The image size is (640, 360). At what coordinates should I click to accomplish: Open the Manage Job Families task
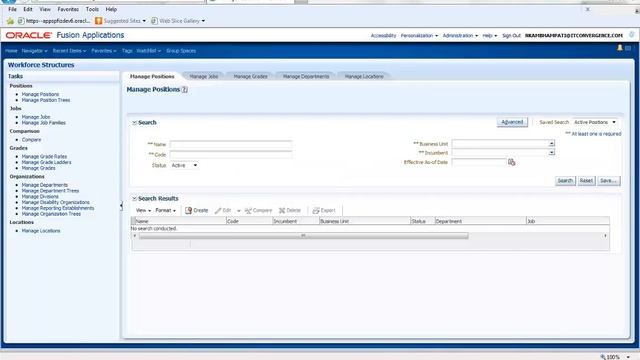44,123
